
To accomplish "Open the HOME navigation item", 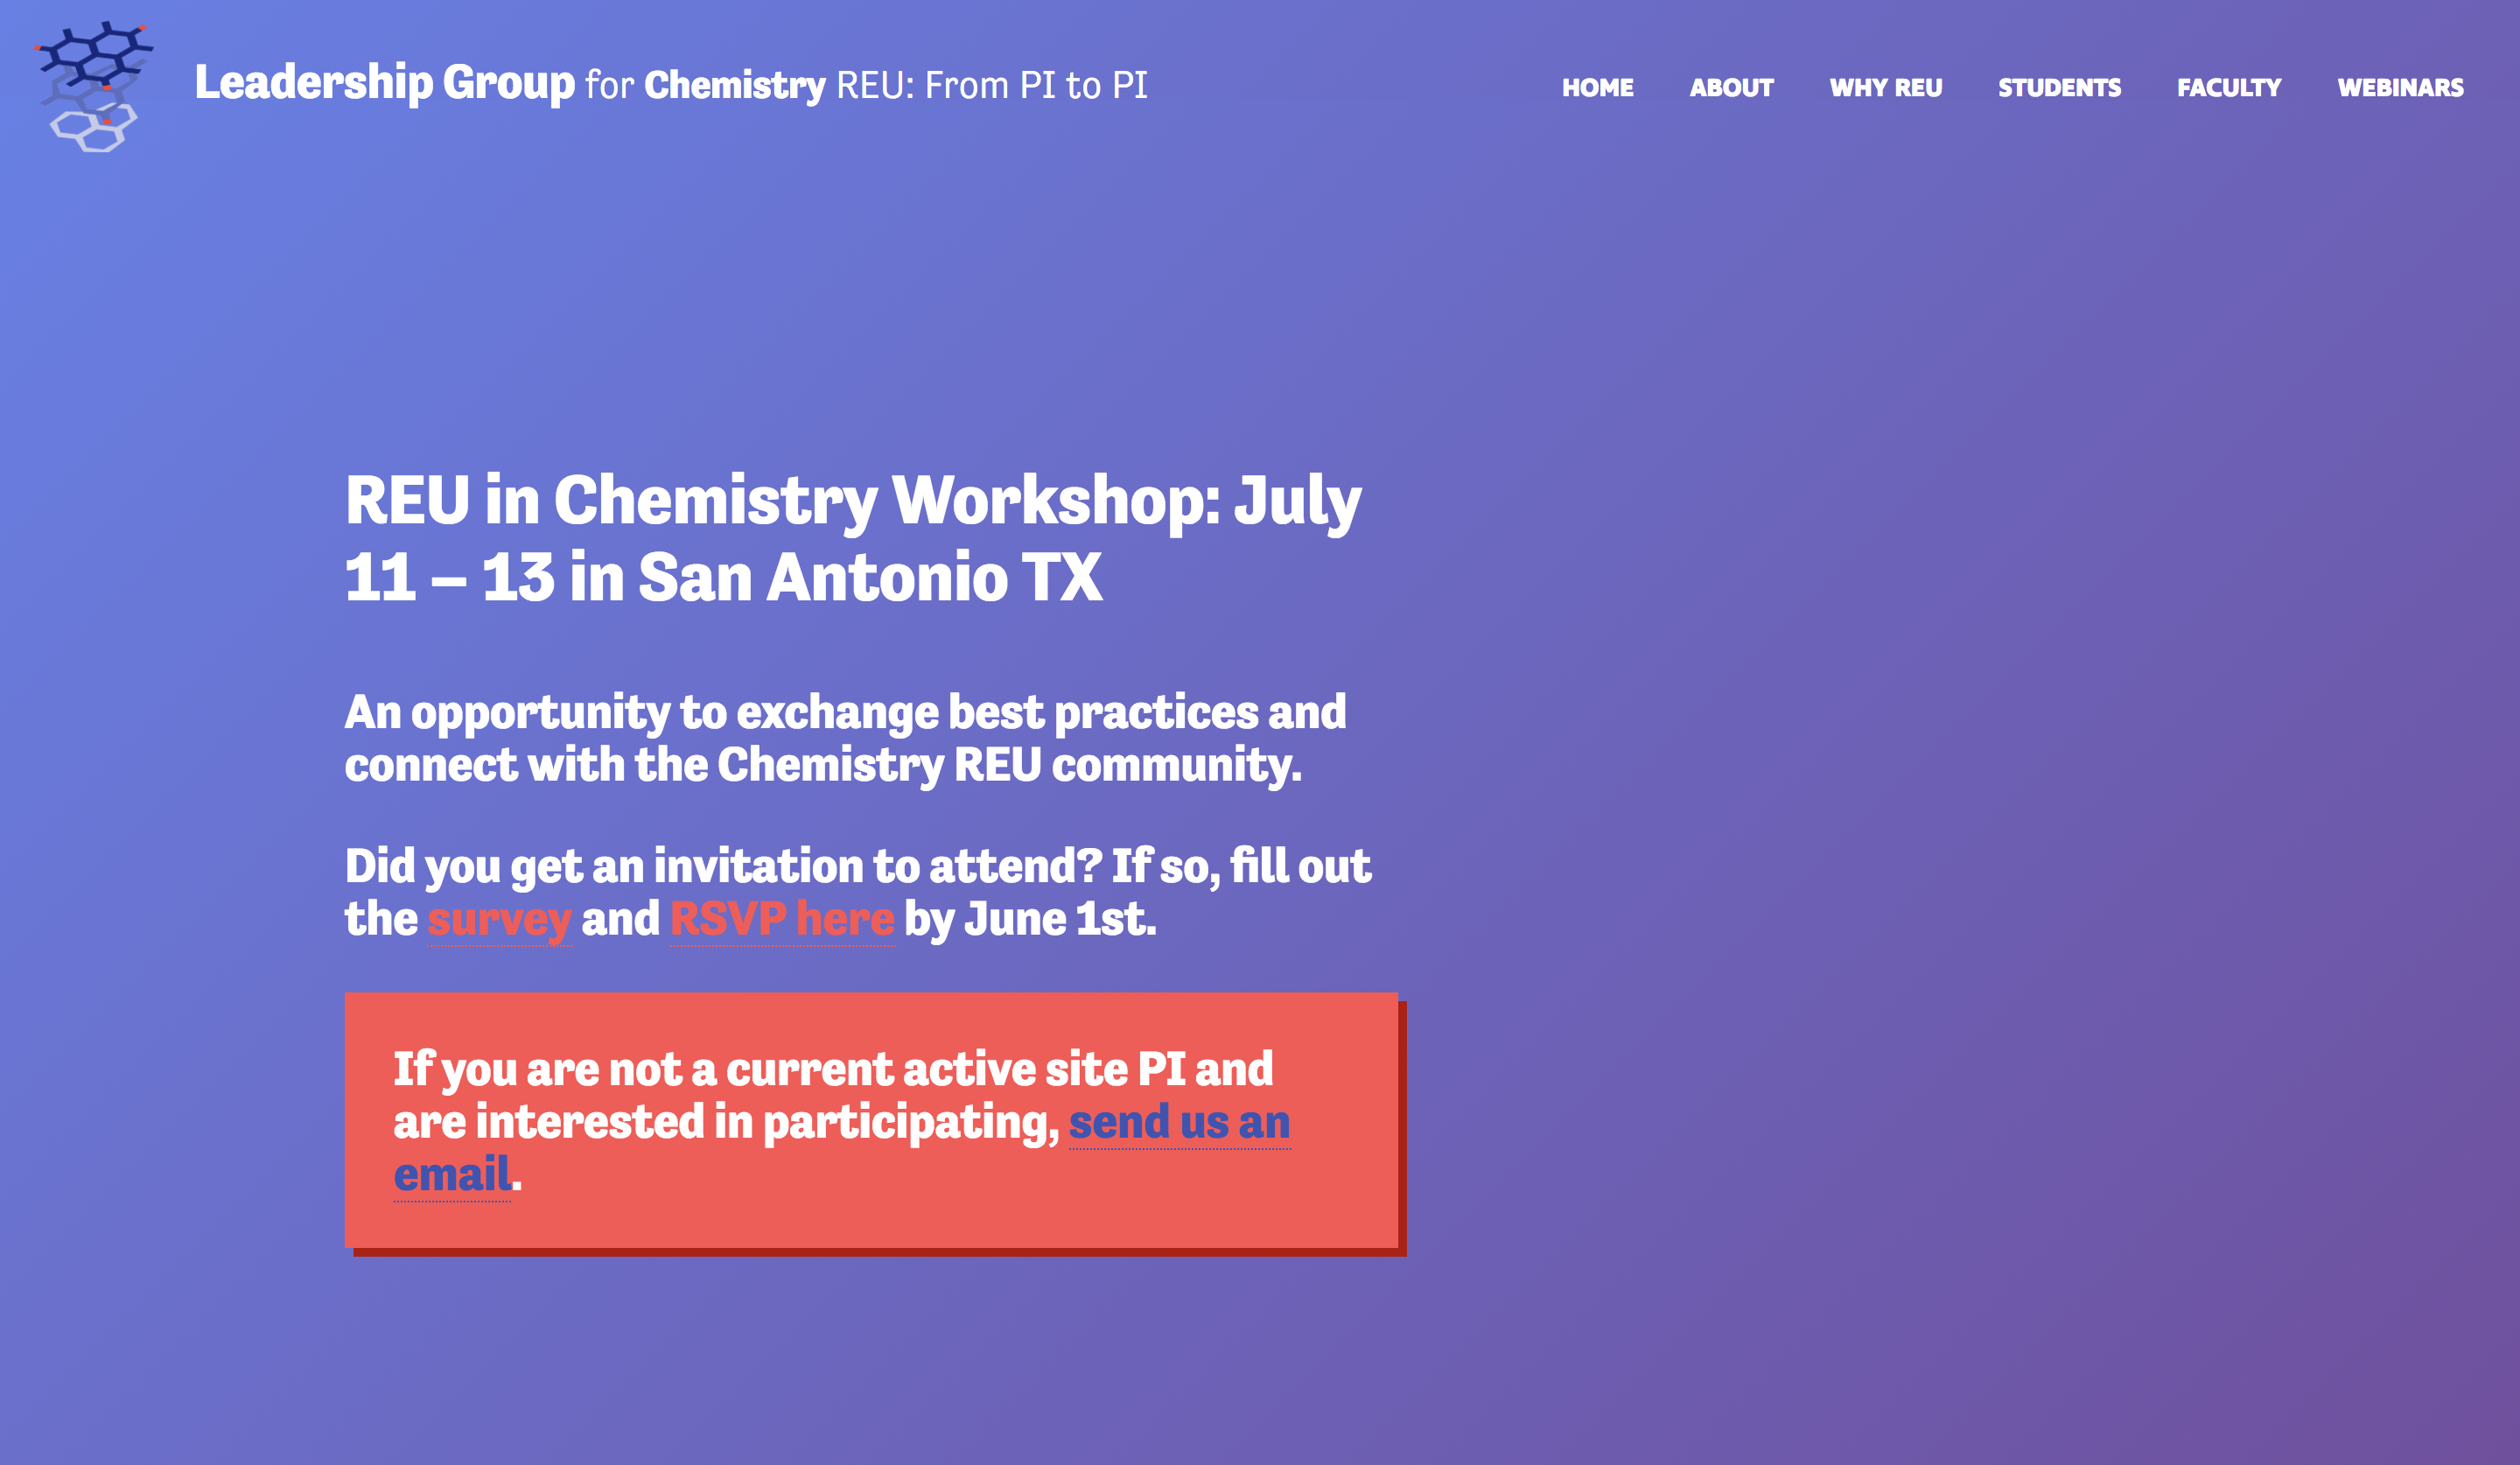I will point(1598,88).
